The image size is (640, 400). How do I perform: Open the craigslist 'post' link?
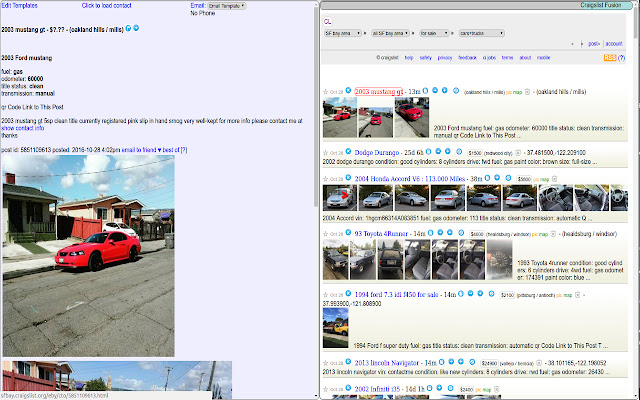pyautogui.click(x=594, y=44)
